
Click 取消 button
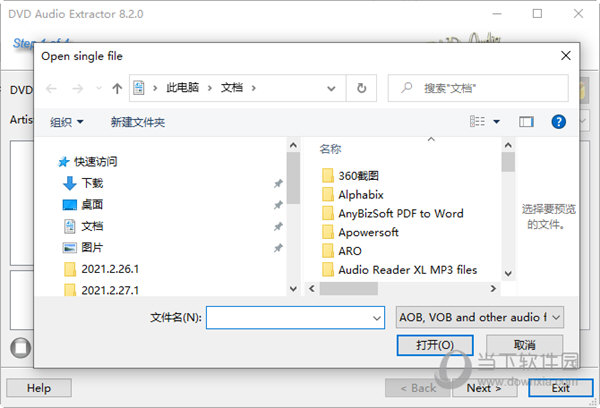click(524, 345)
